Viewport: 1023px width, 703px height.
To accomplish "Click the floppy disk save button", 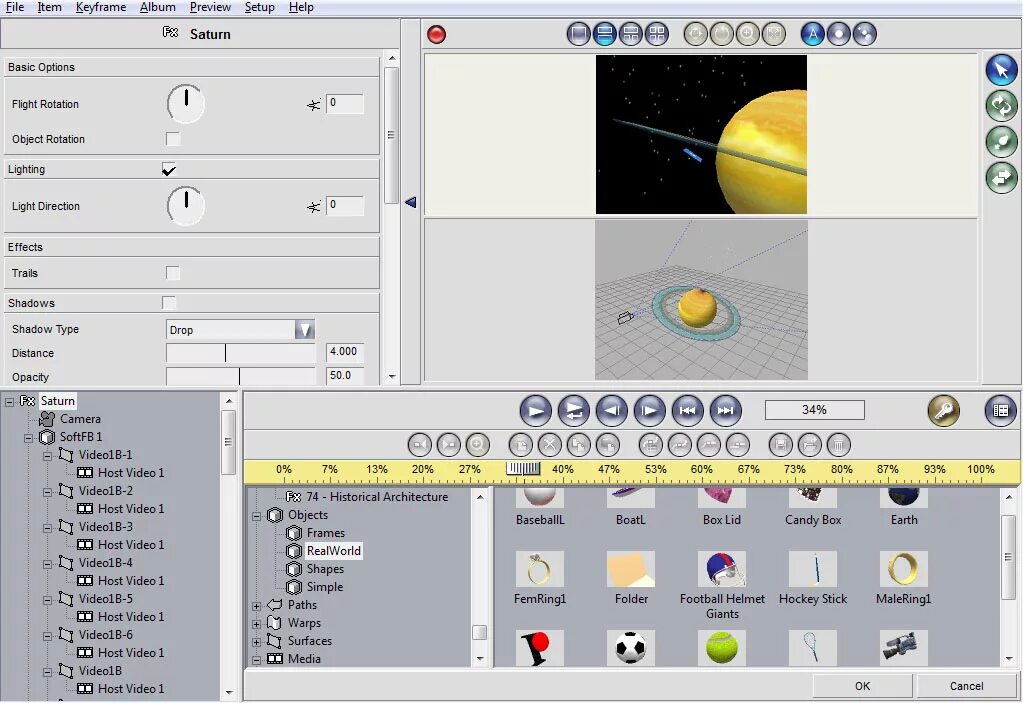I will click(780, 445).
